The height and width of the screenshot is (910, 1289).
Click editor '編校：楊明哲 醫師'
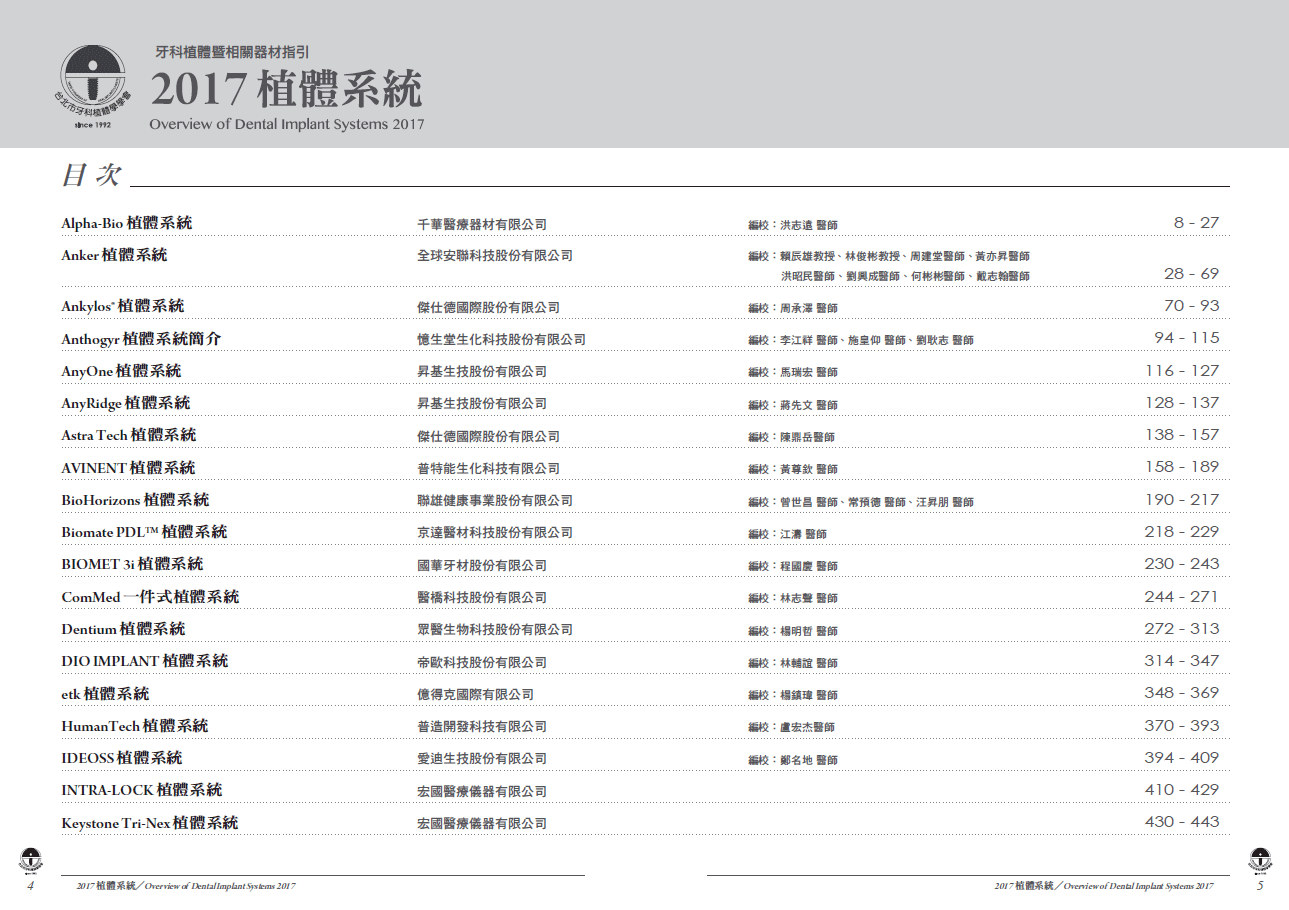click(x=793, y=631)
